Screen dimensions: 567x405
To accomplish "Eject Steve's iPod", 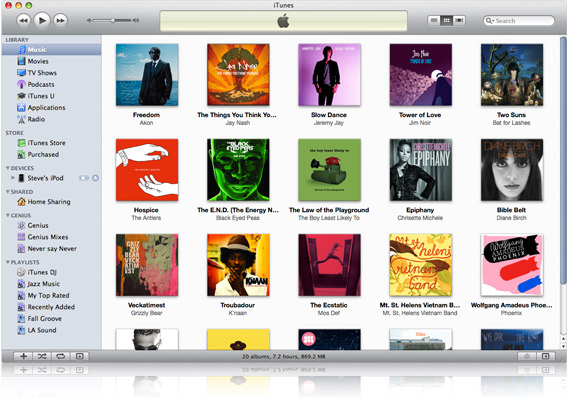I will (95, 178).
